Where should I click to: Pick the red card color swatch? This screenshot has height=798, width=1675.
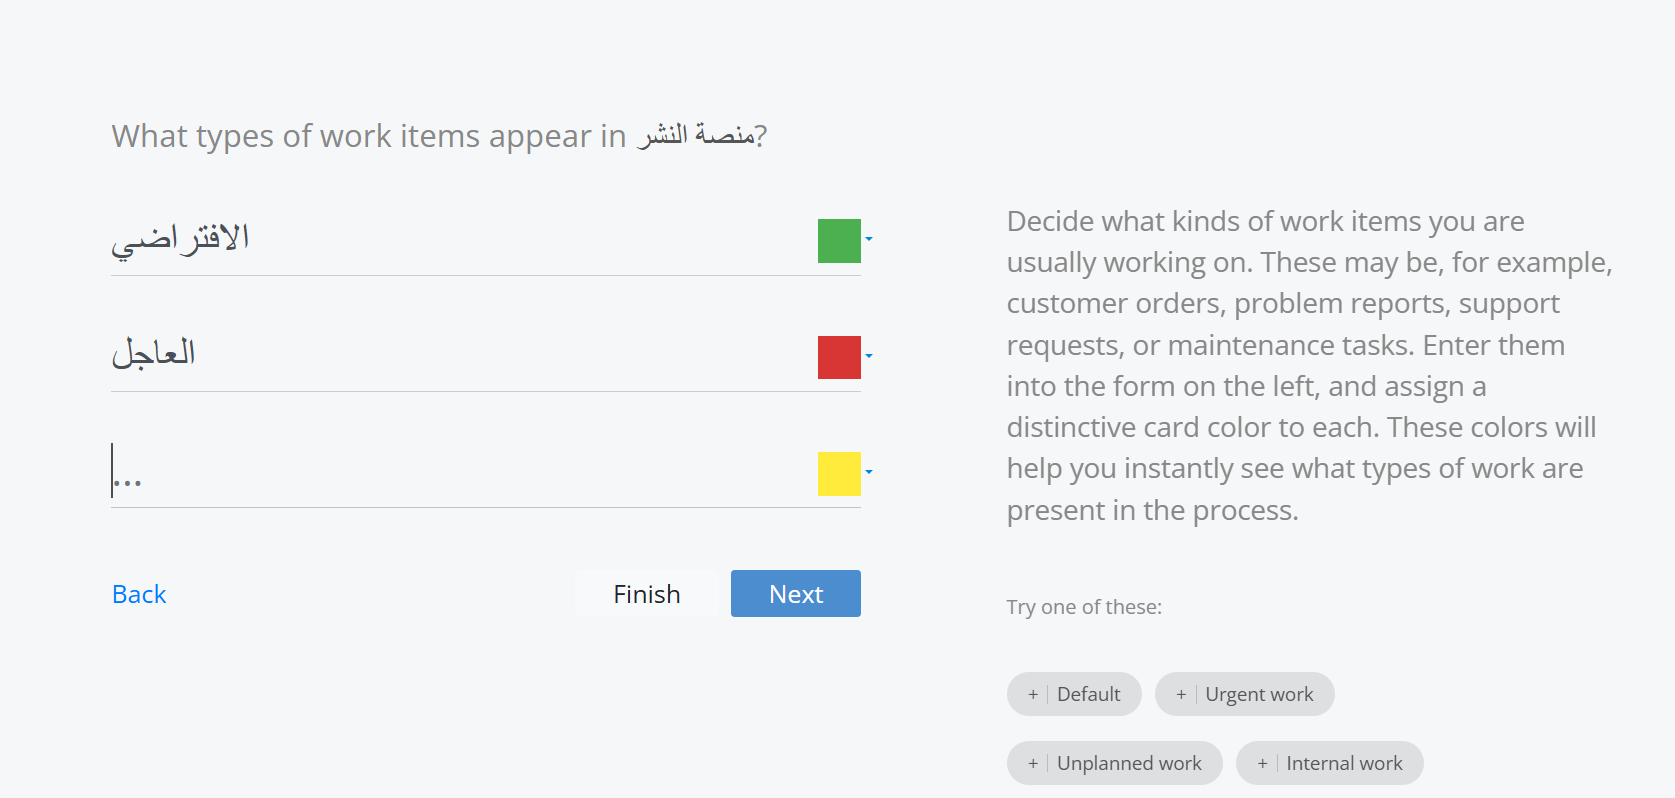(839, 357)
